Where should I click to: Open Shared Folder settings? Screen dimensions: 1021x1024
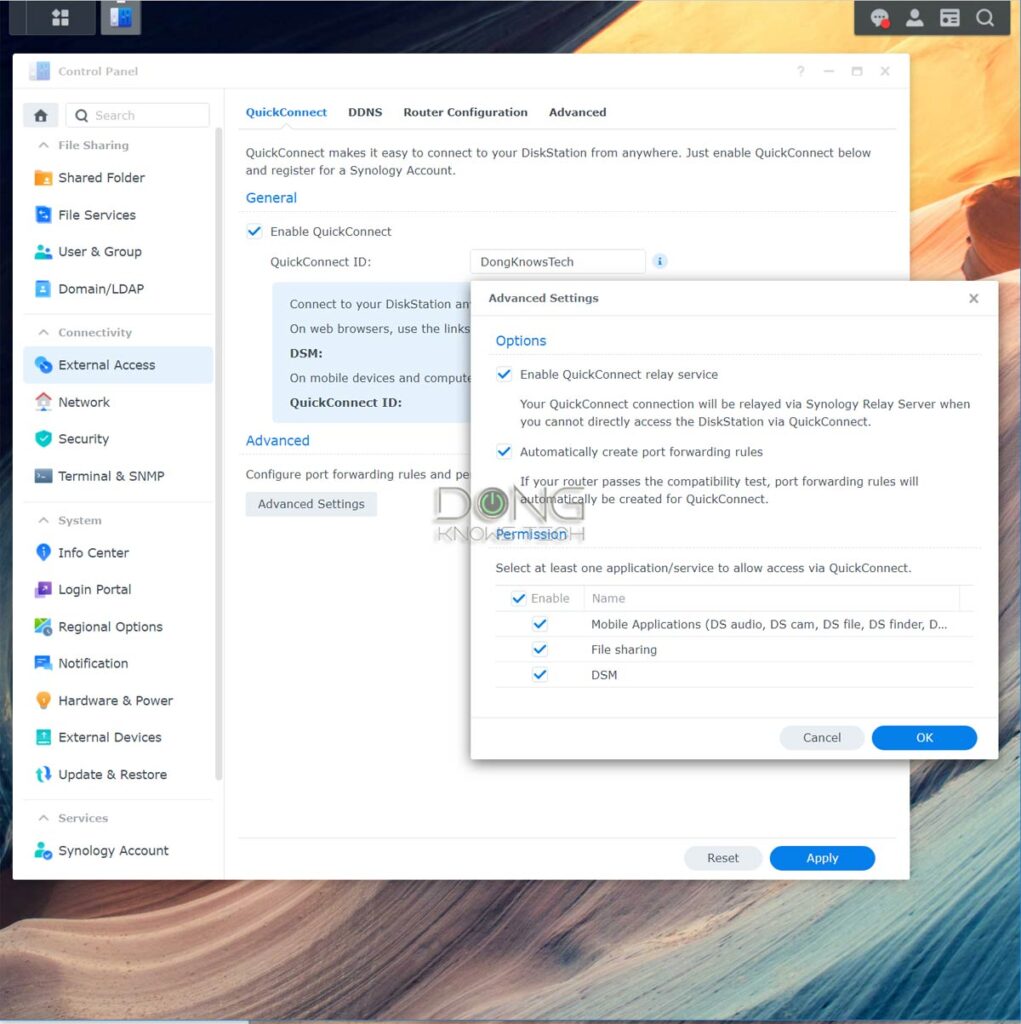click(x=118, y=178)
